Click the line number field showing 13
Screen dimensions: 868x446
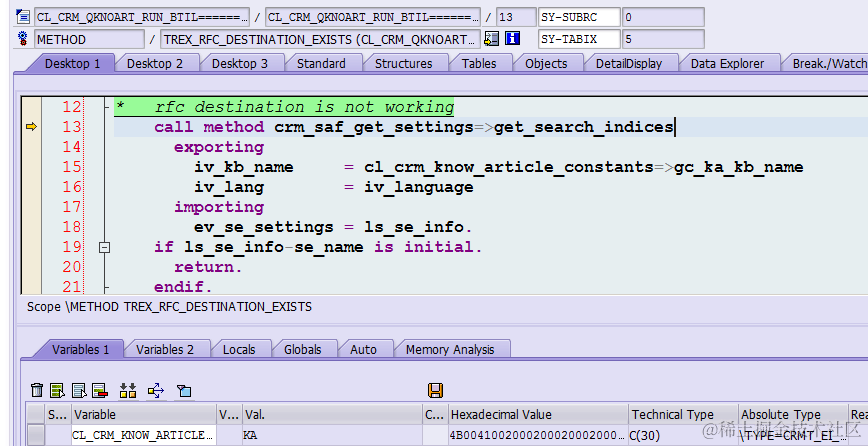click(x=516, y=17)
